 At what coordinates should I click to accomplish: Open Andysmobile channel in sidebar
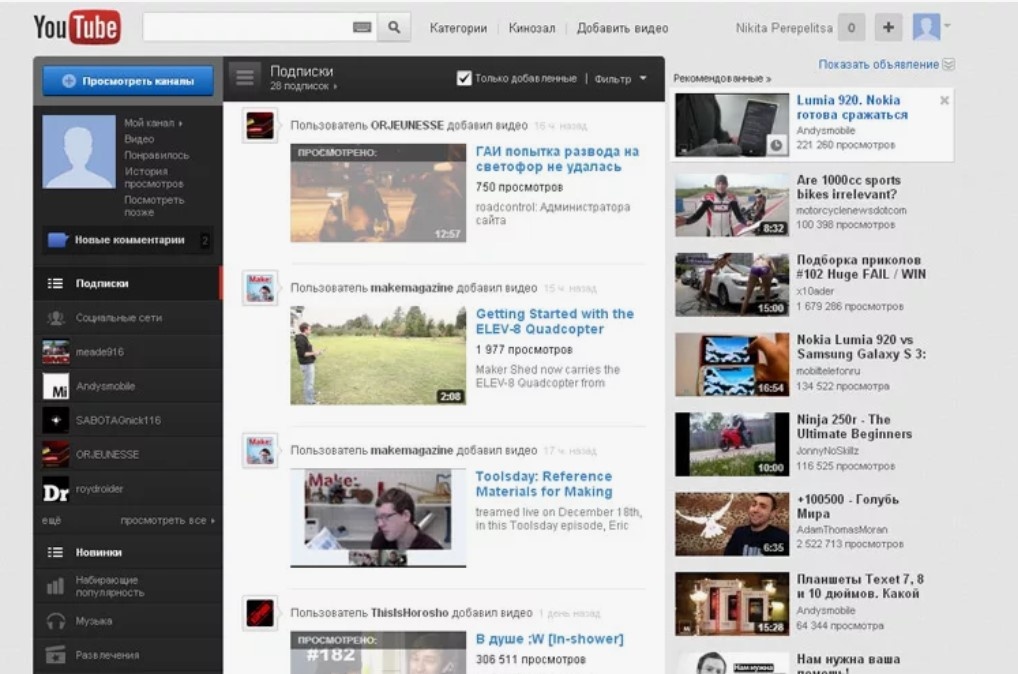(128, 386)
